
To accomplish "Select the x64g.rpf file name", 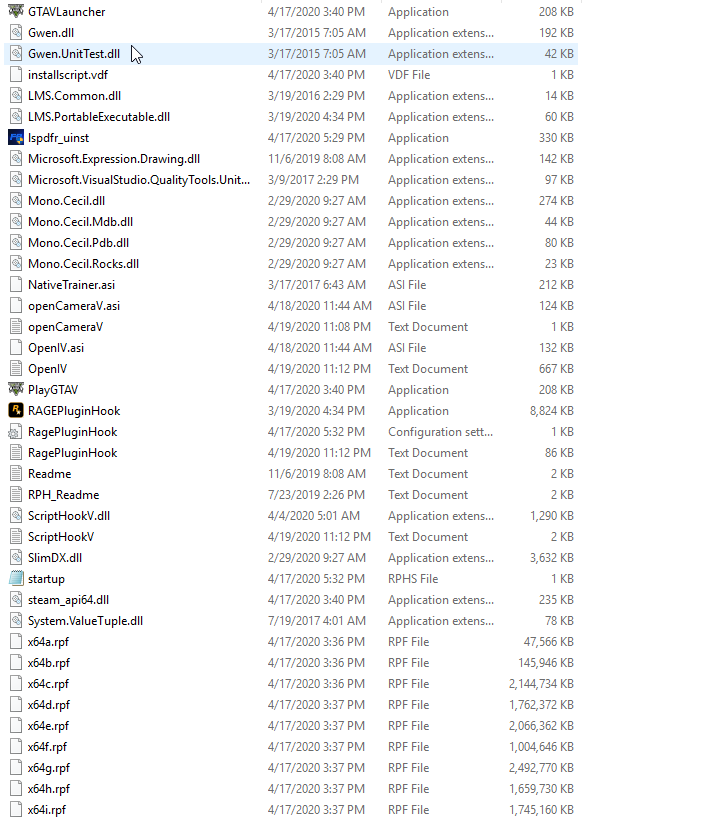I will pyautogui.click(x=49, y=768).
